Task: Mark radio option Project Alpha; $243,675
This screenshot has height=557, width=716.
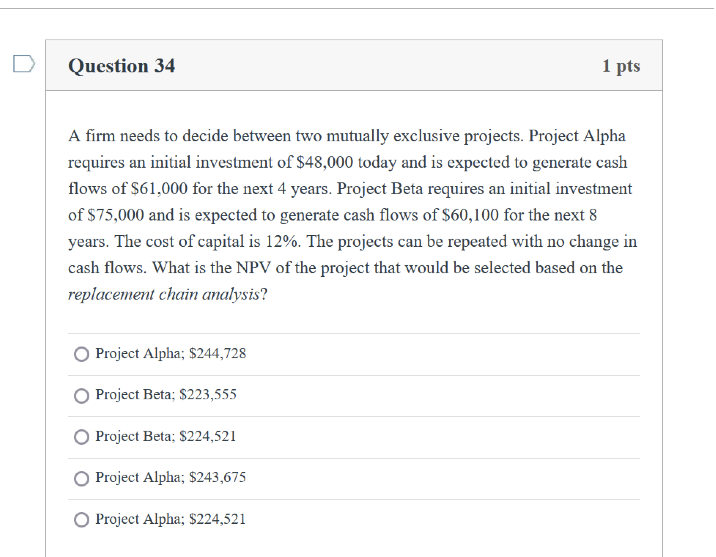Action: coord(81,478)
